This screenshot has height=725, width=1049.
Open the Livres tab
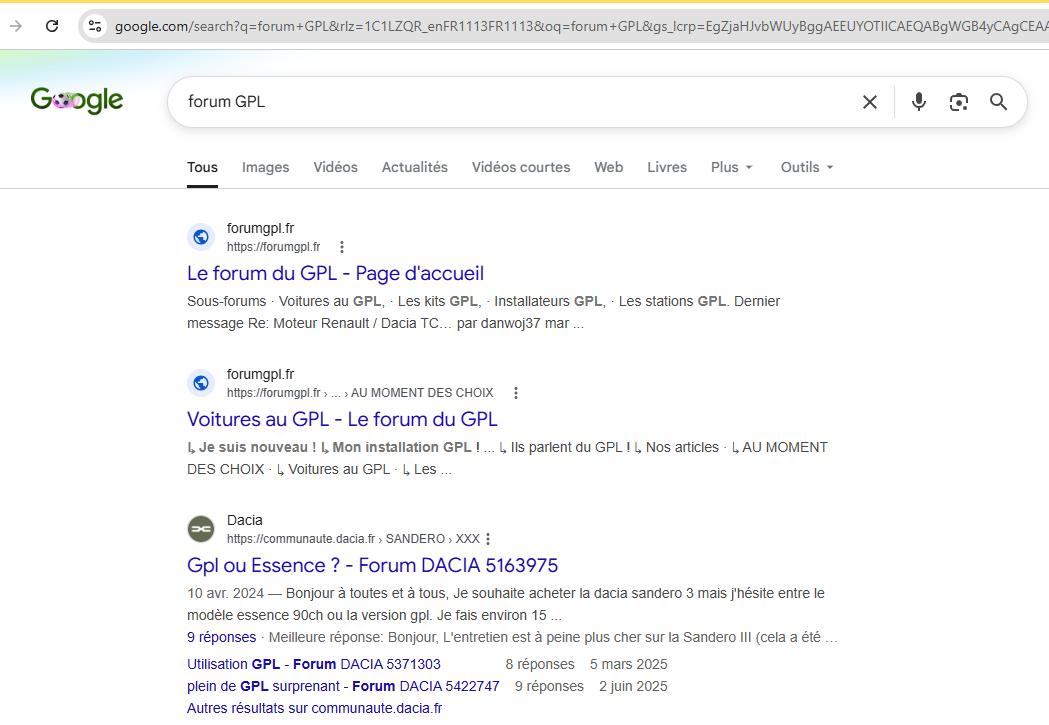click(667, 167)
